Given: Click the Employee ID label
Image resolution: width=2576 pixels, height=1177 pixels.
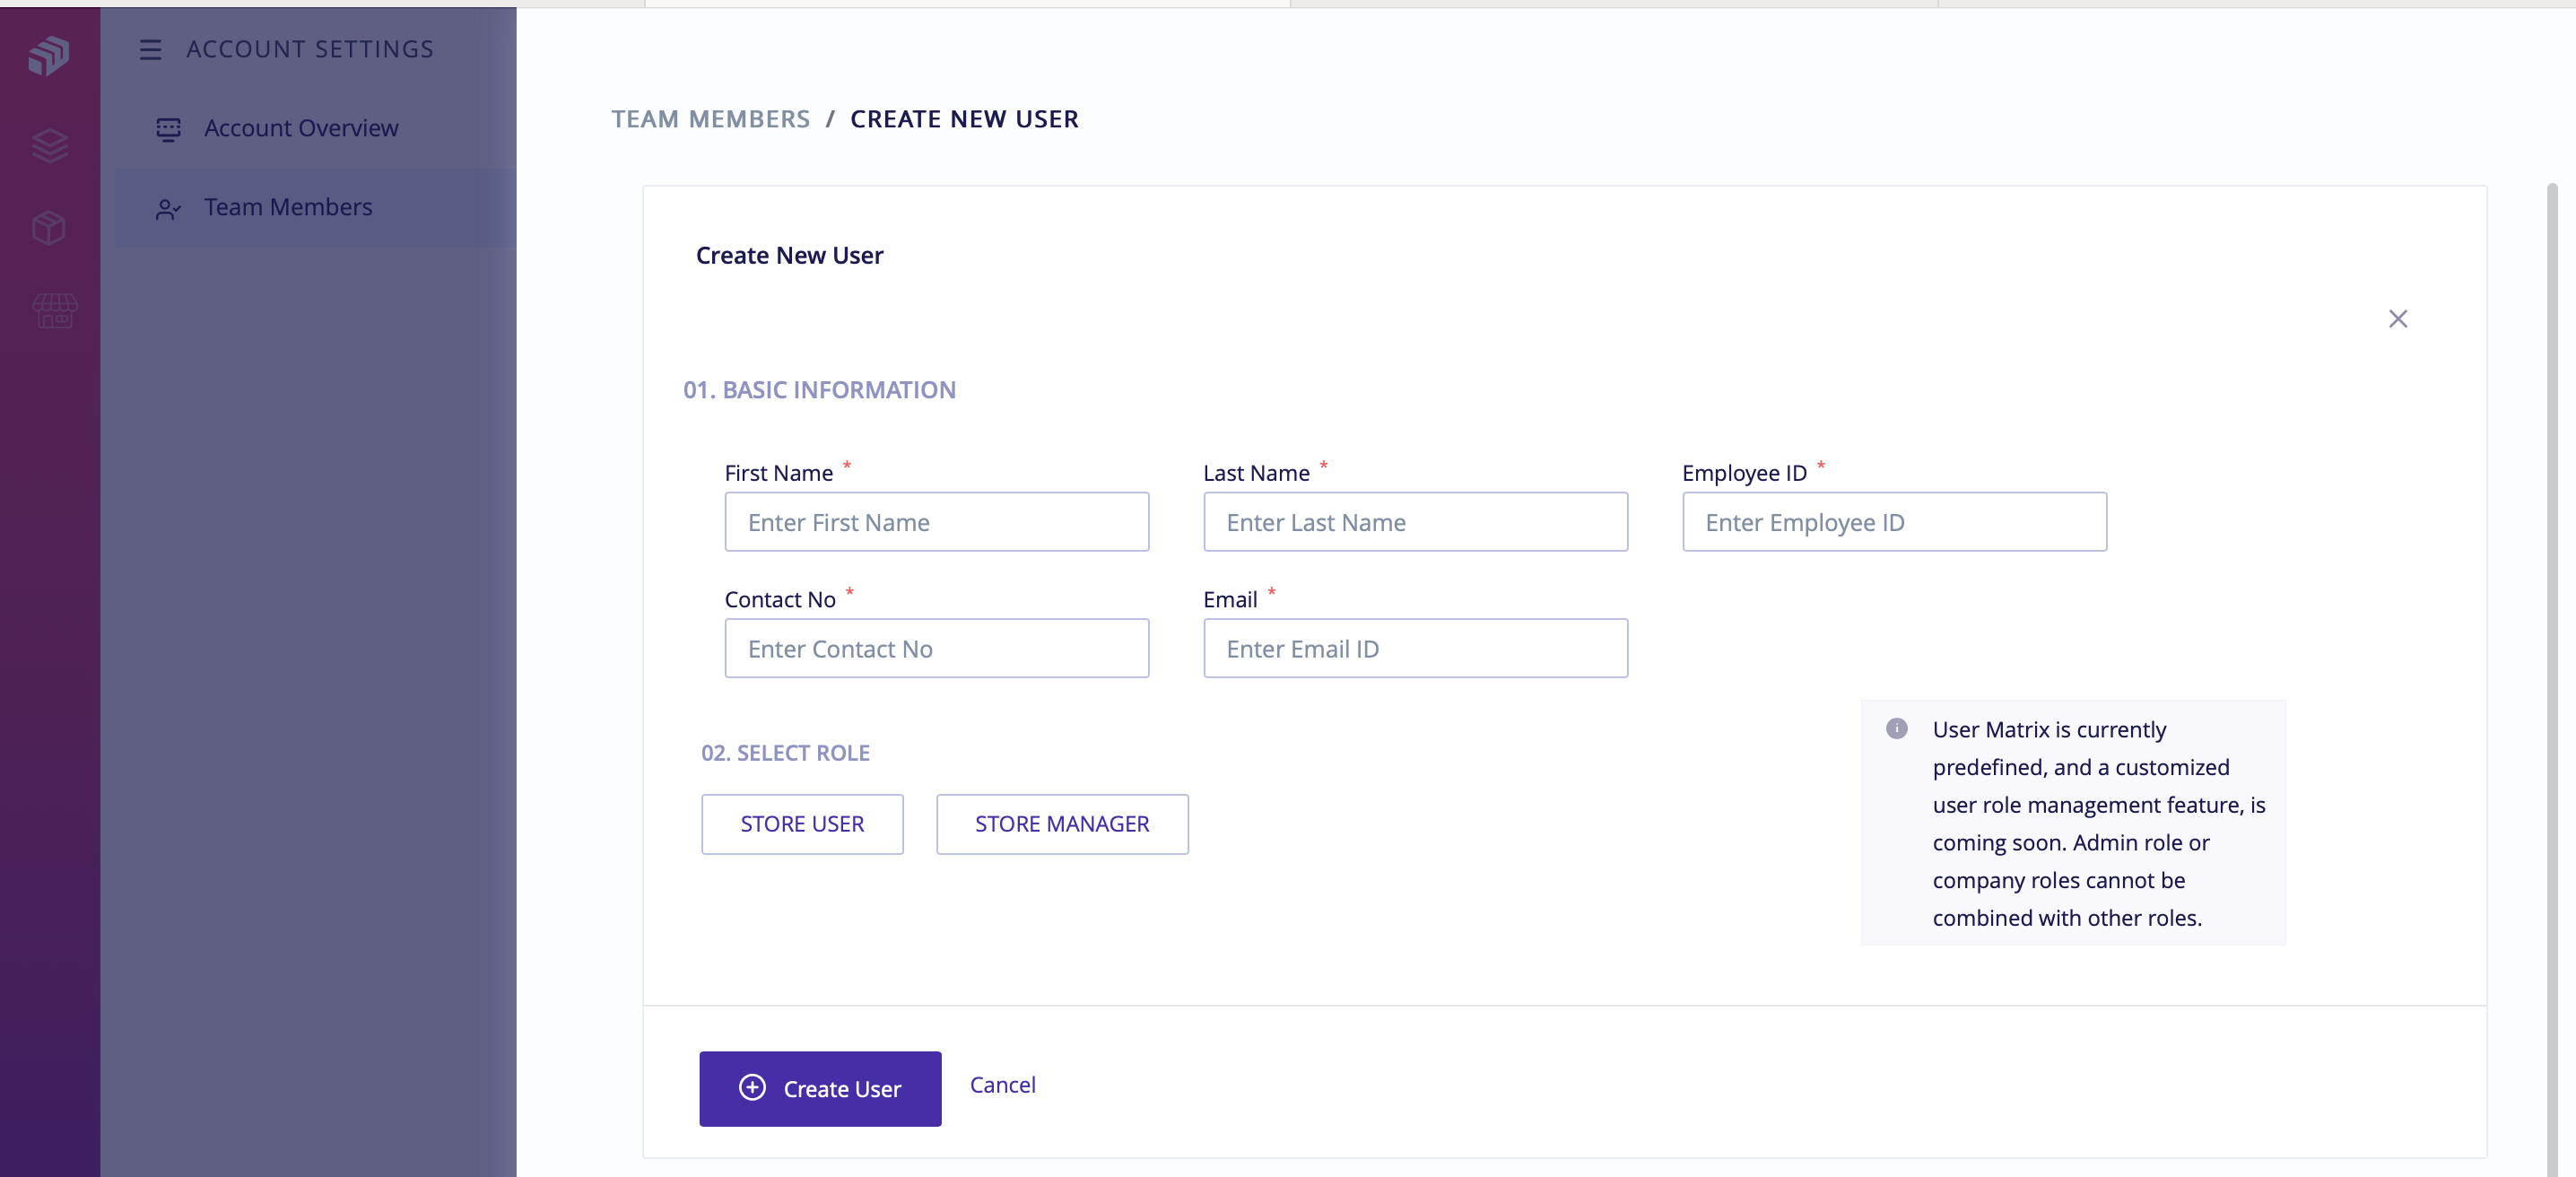Looking at the screenshot, I should tap(1744, 473).
